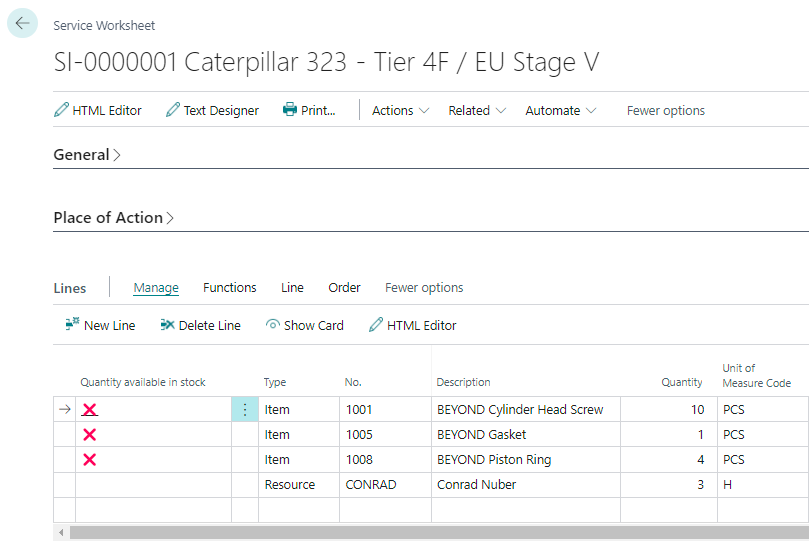The image size is (809, 557).
Task: Click the red X stock icon for item 1005
Action: click(90, 435)
